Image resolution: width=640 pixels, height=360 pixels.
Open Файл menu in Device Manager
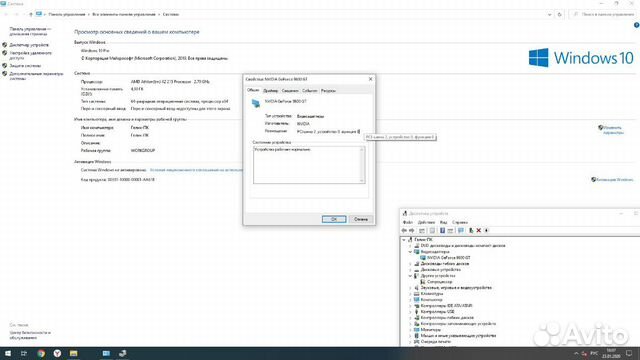coord(408,222)
